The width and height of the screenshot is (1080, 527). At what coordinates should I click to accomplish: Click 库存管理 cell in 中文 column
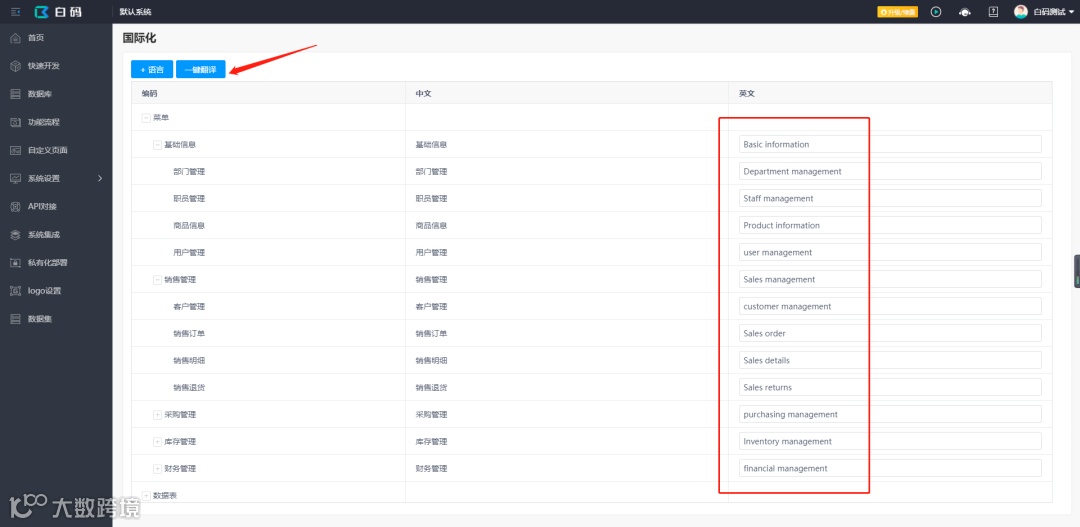pyautogui.click(x=431, y=442)
